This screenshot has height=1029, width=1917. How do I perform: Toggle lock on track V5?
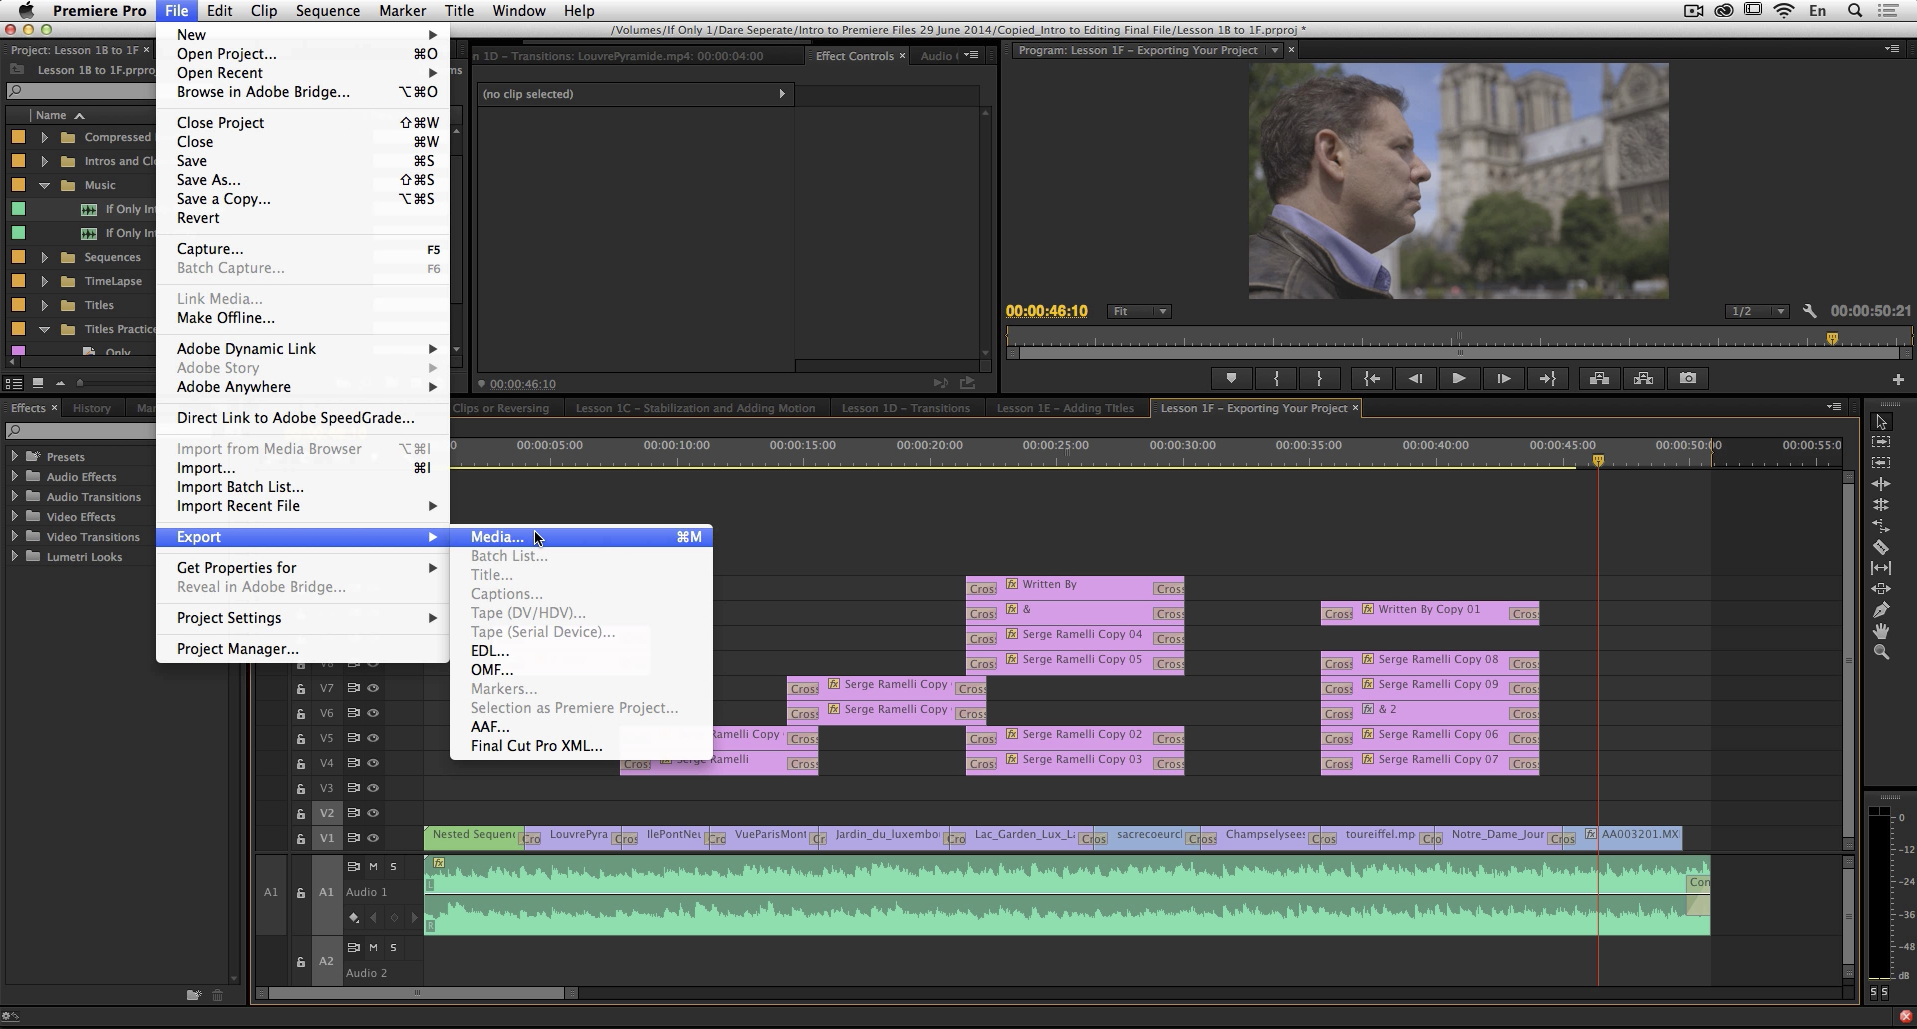pyautogui.click(x=300, y=739)
